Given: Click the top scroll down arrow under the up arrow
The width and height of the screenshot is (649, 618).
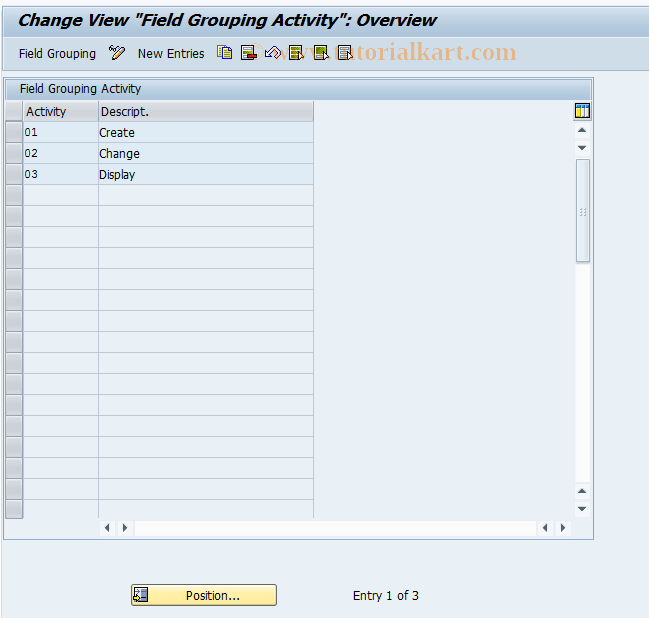Looking at the screenshot, I should pyautogui.click(x=582, y=148).
